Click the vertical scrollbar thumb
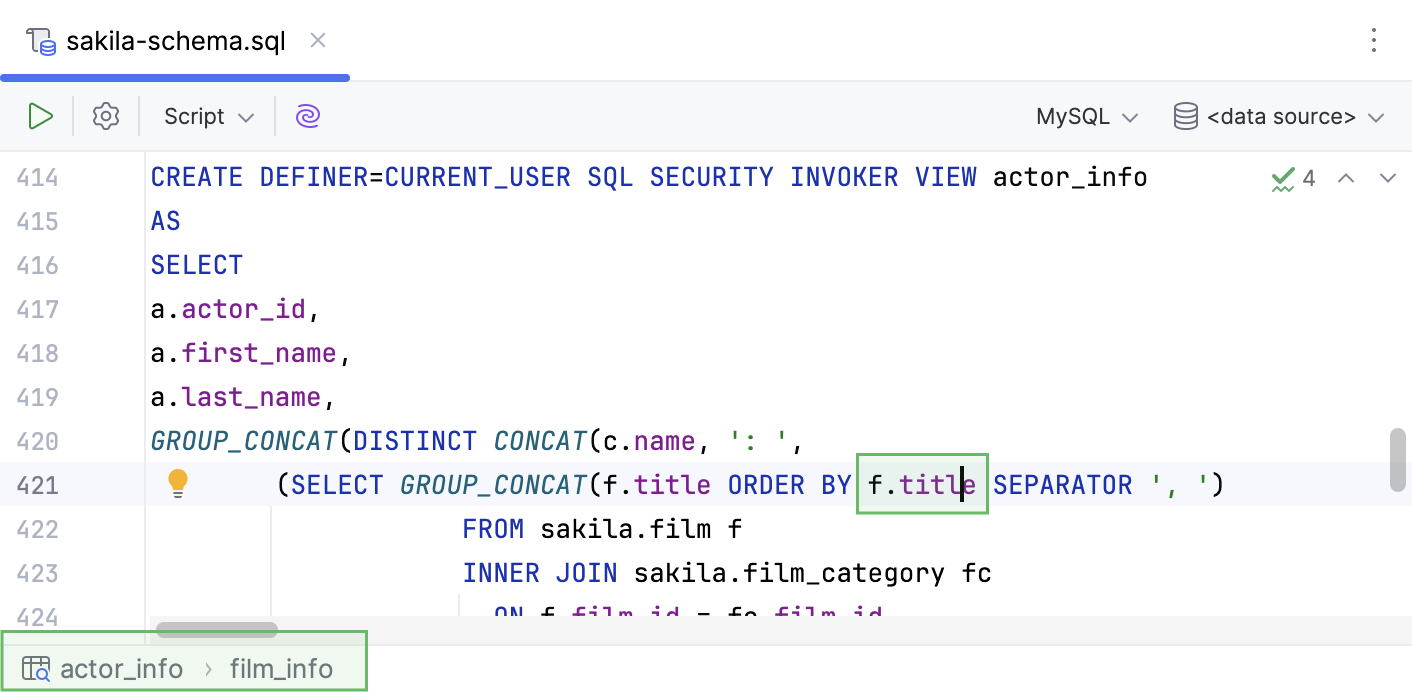Viewport: 1412px width, 692px height. coord(1398,460)
